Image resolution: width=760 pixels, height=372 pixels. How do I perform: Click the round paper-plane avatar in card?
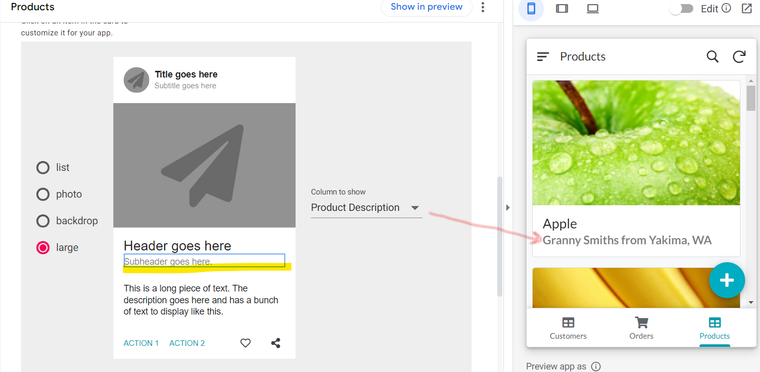[x=136, y=80]
